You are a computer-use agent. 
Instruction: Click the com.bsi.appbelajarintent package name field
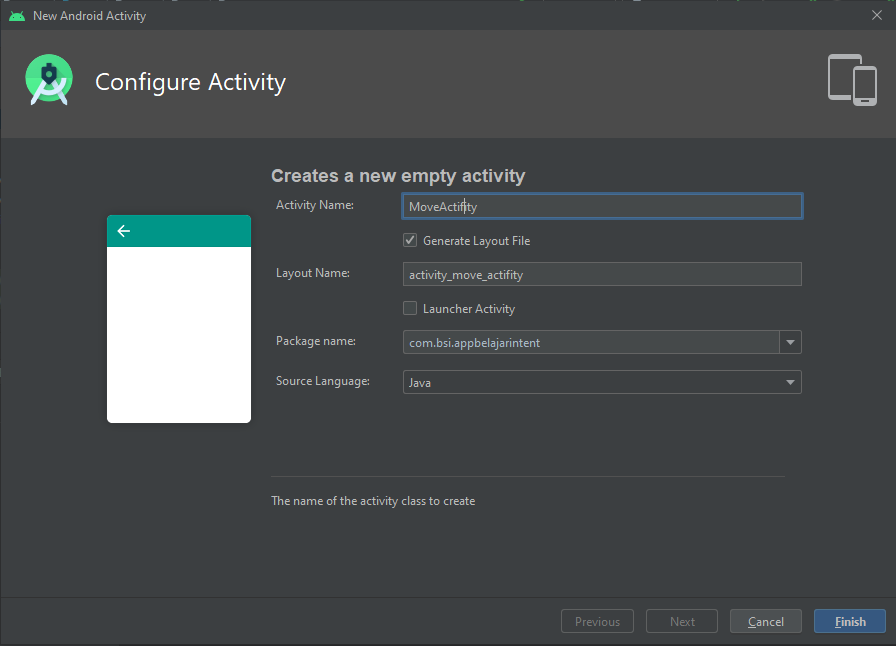(591, 342)
